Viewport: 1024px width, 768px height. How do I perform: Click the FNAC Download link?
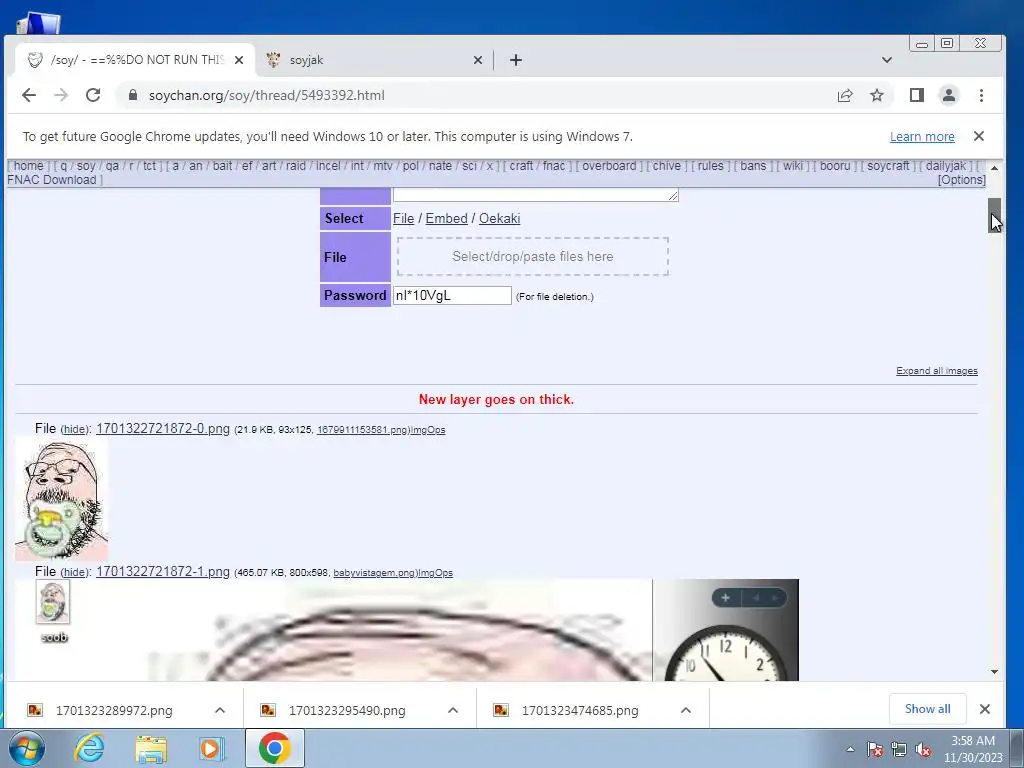(52, 180)
